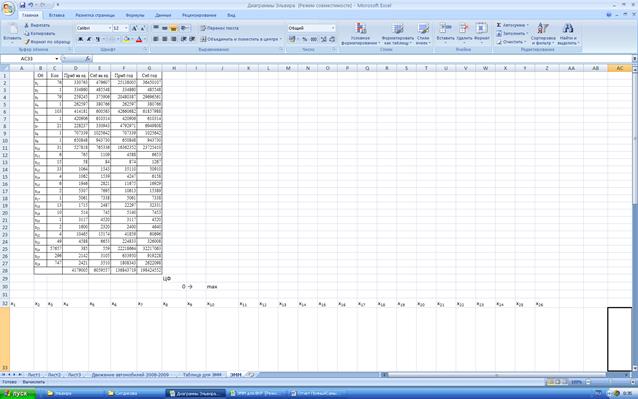Activate the Формат по образцу painter
This screenshot has height=399, width=638.
click(x=47, y=41)
